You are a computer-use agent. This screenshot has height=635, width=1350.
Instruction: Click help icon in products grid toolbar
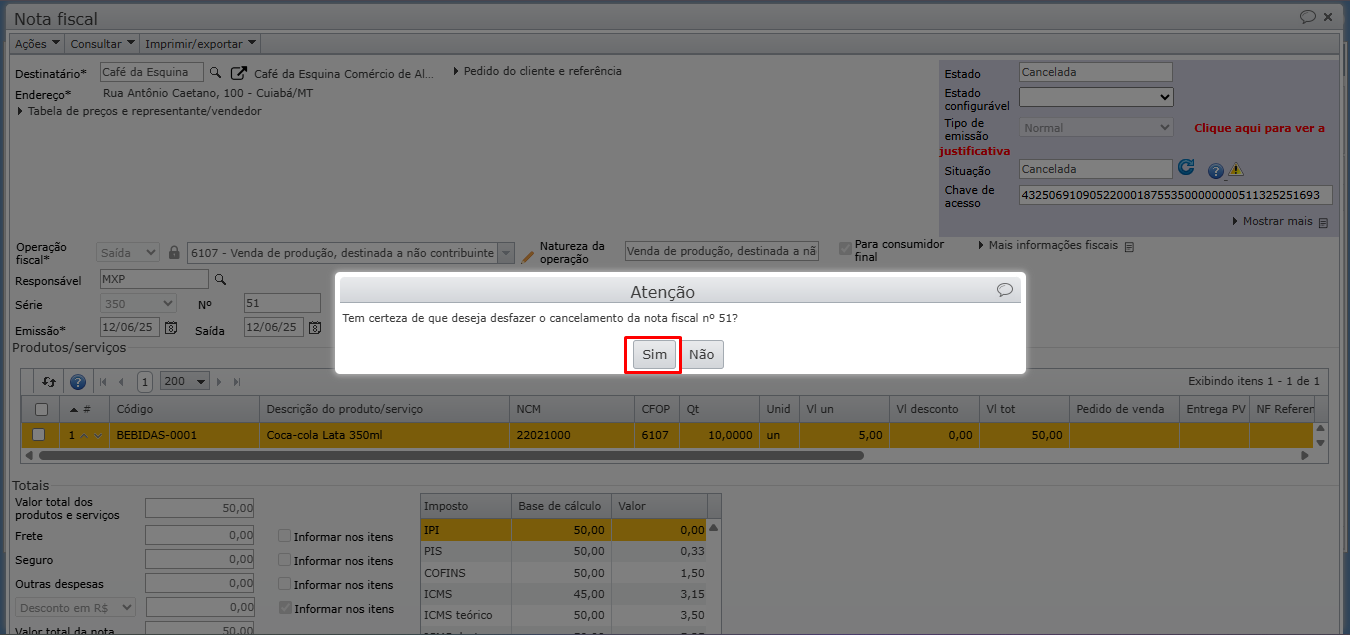(77, 381)
